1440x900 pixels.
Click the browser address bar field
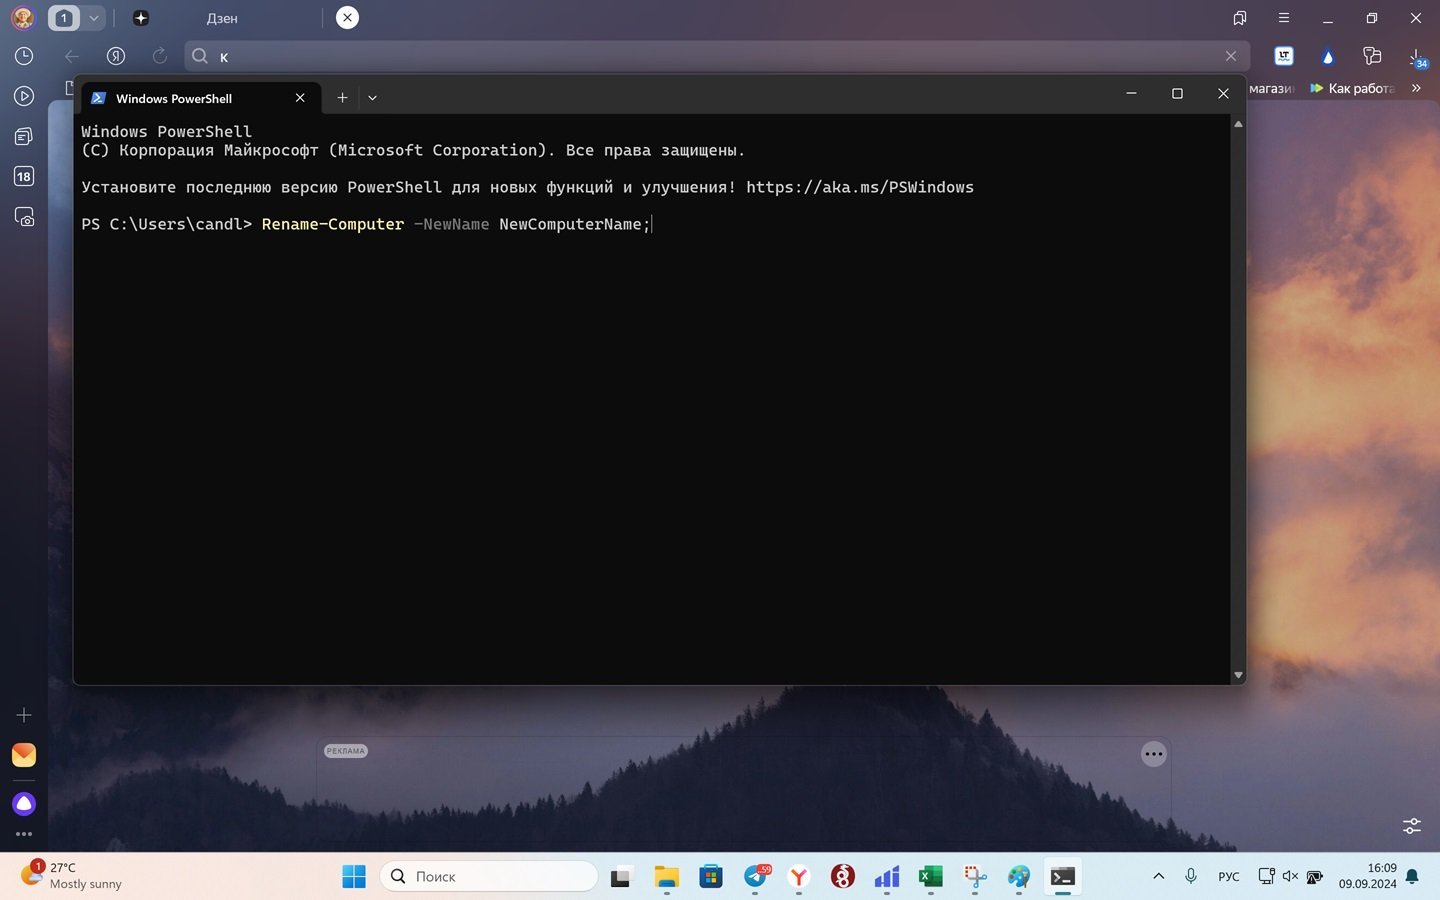click(716, 56)
